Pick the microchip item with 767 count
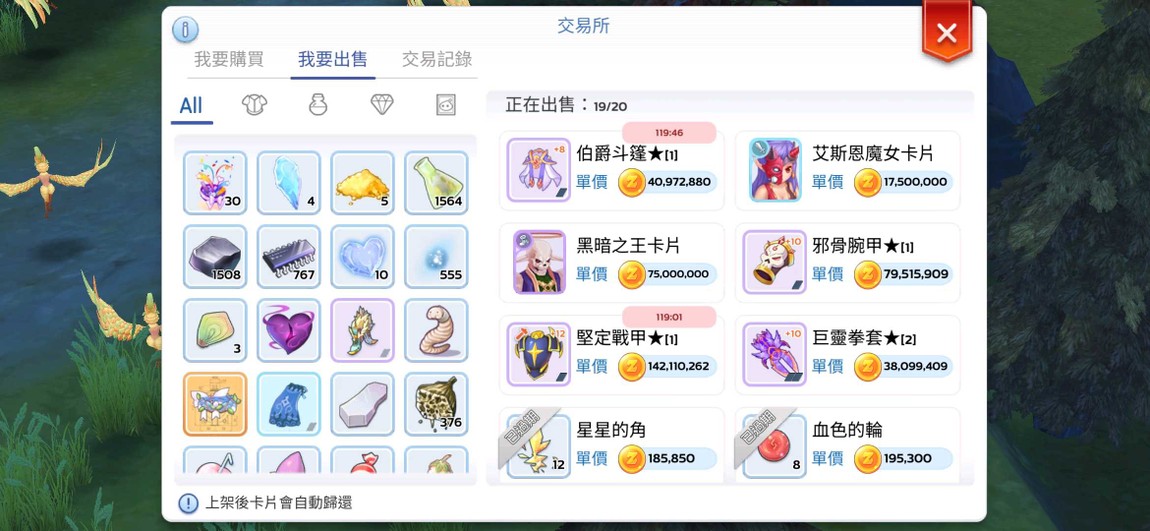 click(289, 256)
